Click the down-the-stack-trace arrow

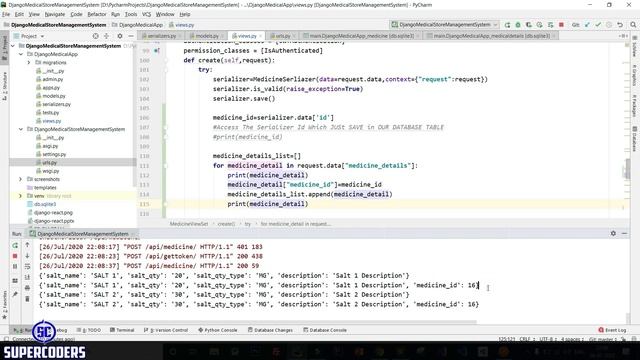(x=27, y=256)
